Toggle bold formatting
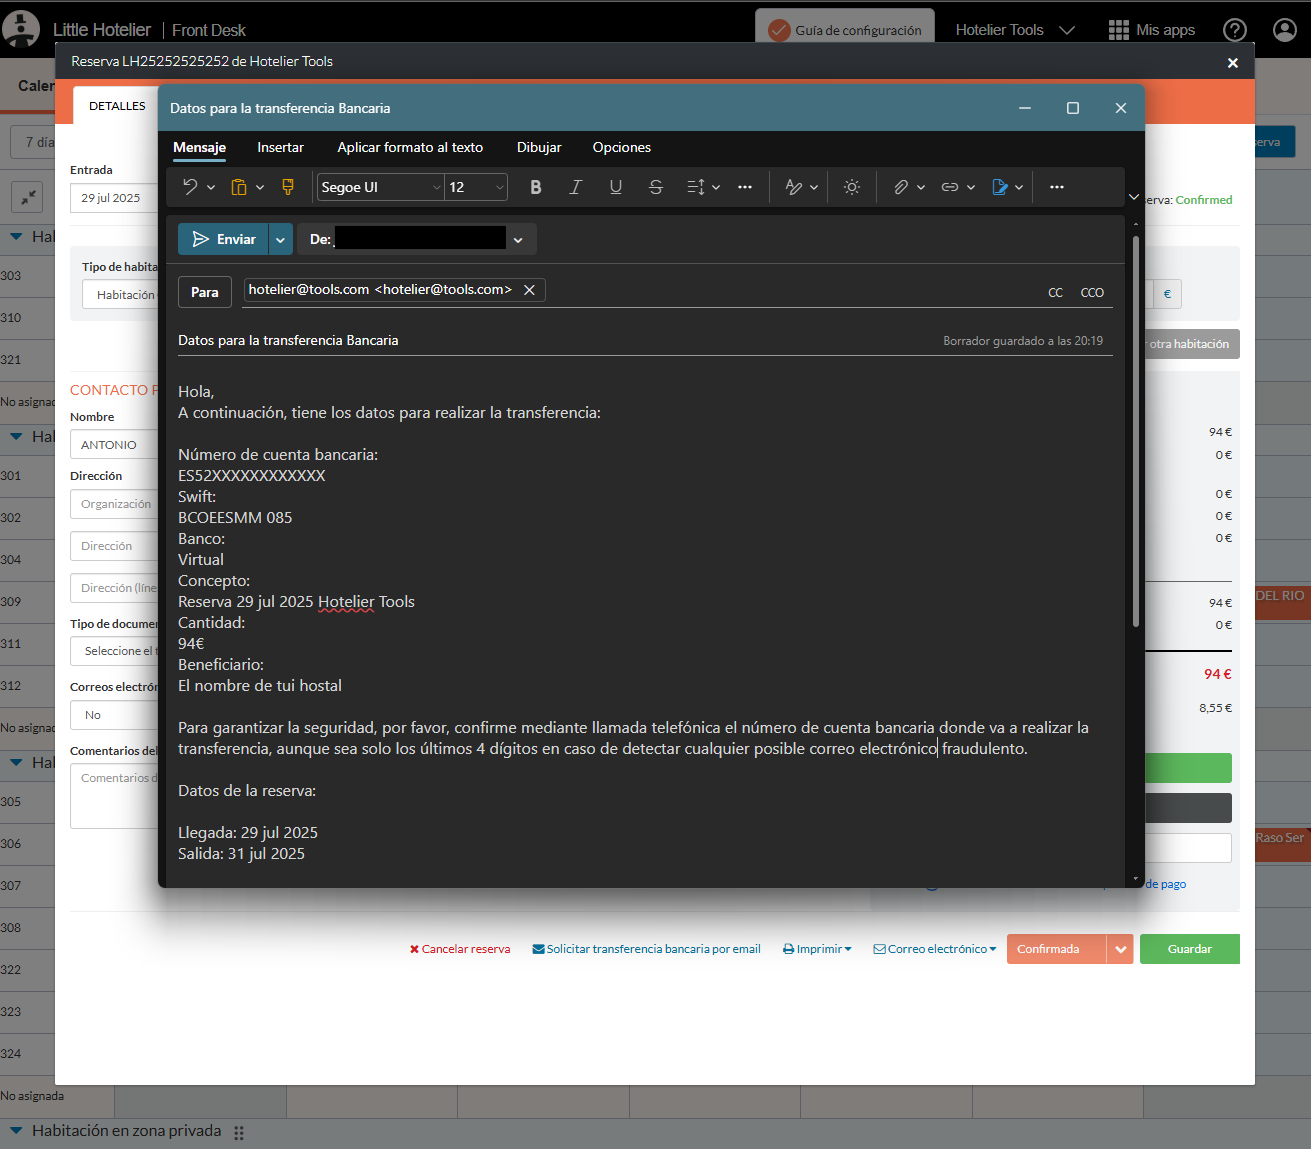The width and height of the screenshot is (1311, 1149). click(536, 187)
